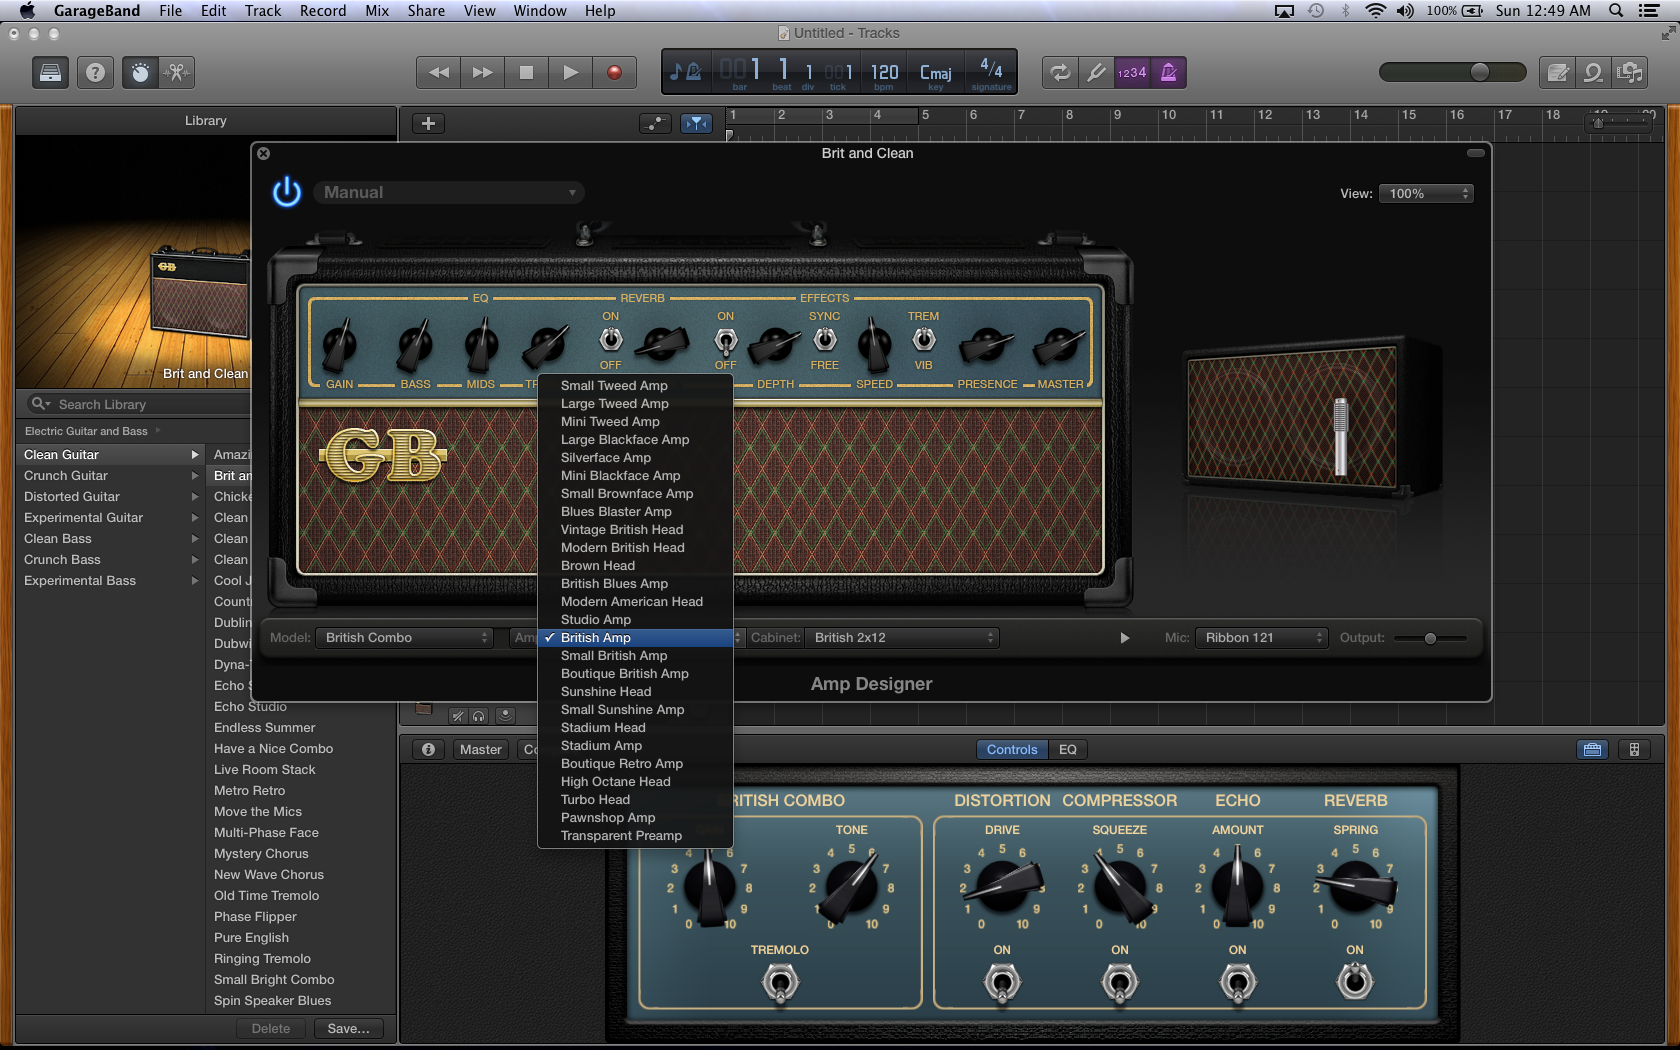The width and height of the screenshot is (1680, 1050).
Task: Choose Boutique Retro Amp option
Action: [635, 763]
